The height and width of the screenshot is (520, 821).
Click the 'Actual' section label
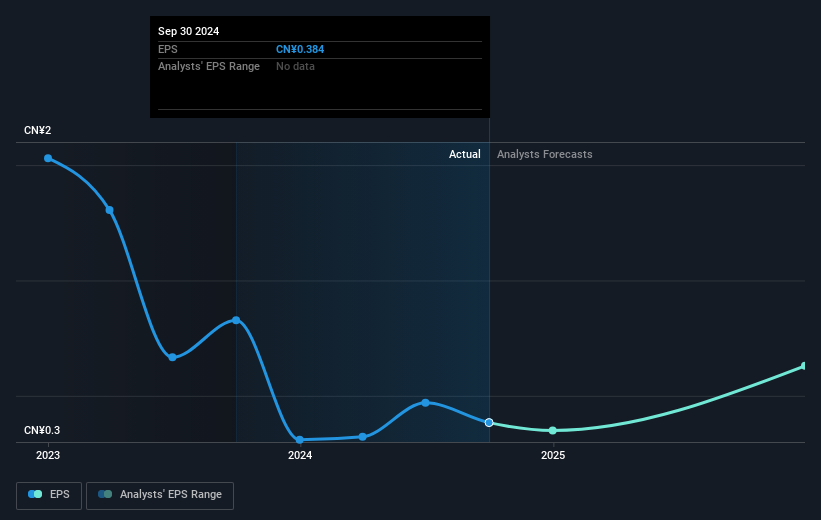pyautogui.click(x=464, y=154)
